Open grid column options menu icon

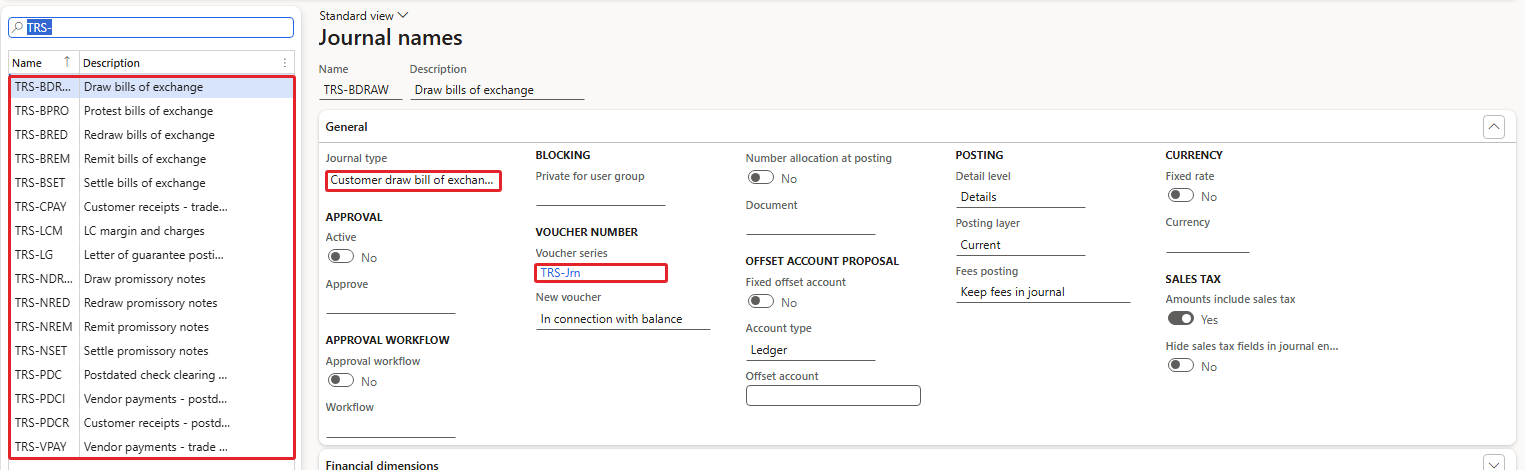coord(285,62)
